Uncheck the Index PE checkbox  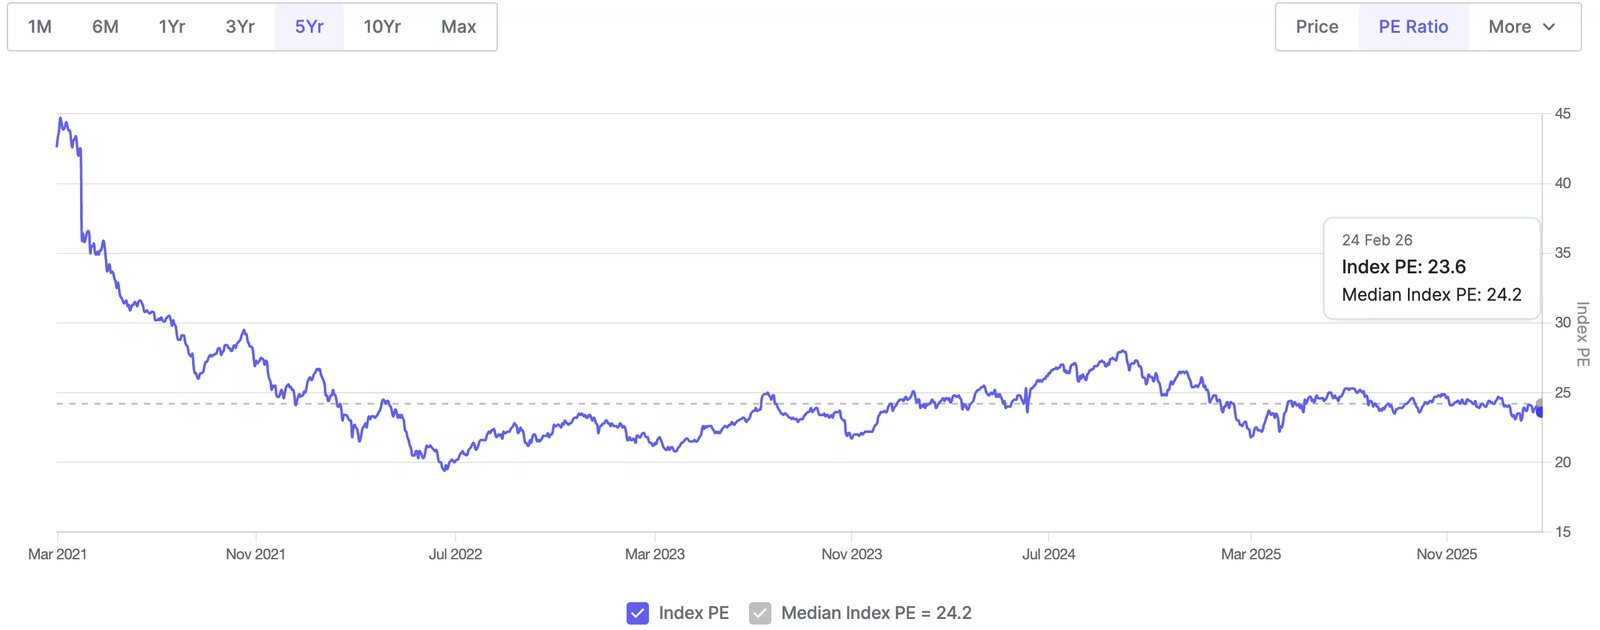638,613
